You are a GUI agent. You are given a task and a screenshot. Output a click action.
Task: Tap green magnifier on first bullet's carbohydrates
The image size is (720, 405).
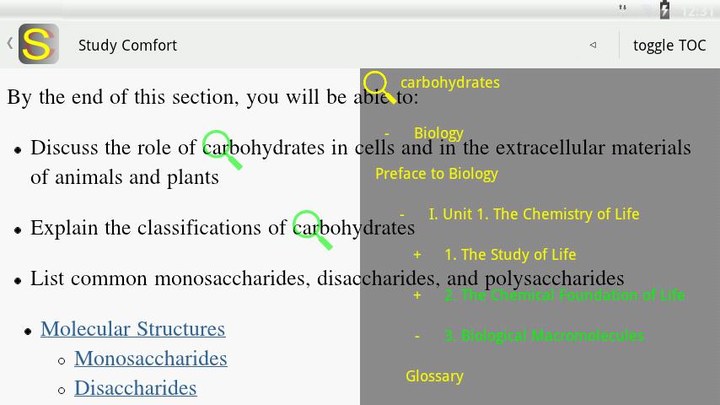(x=222, y=149)
